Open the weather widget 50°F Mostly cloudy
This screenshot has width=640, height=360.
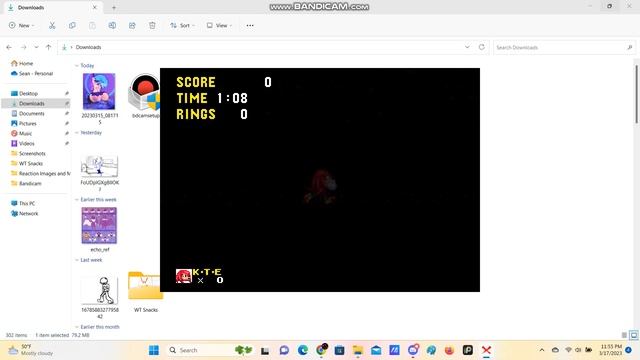click(x=31, y=350)
